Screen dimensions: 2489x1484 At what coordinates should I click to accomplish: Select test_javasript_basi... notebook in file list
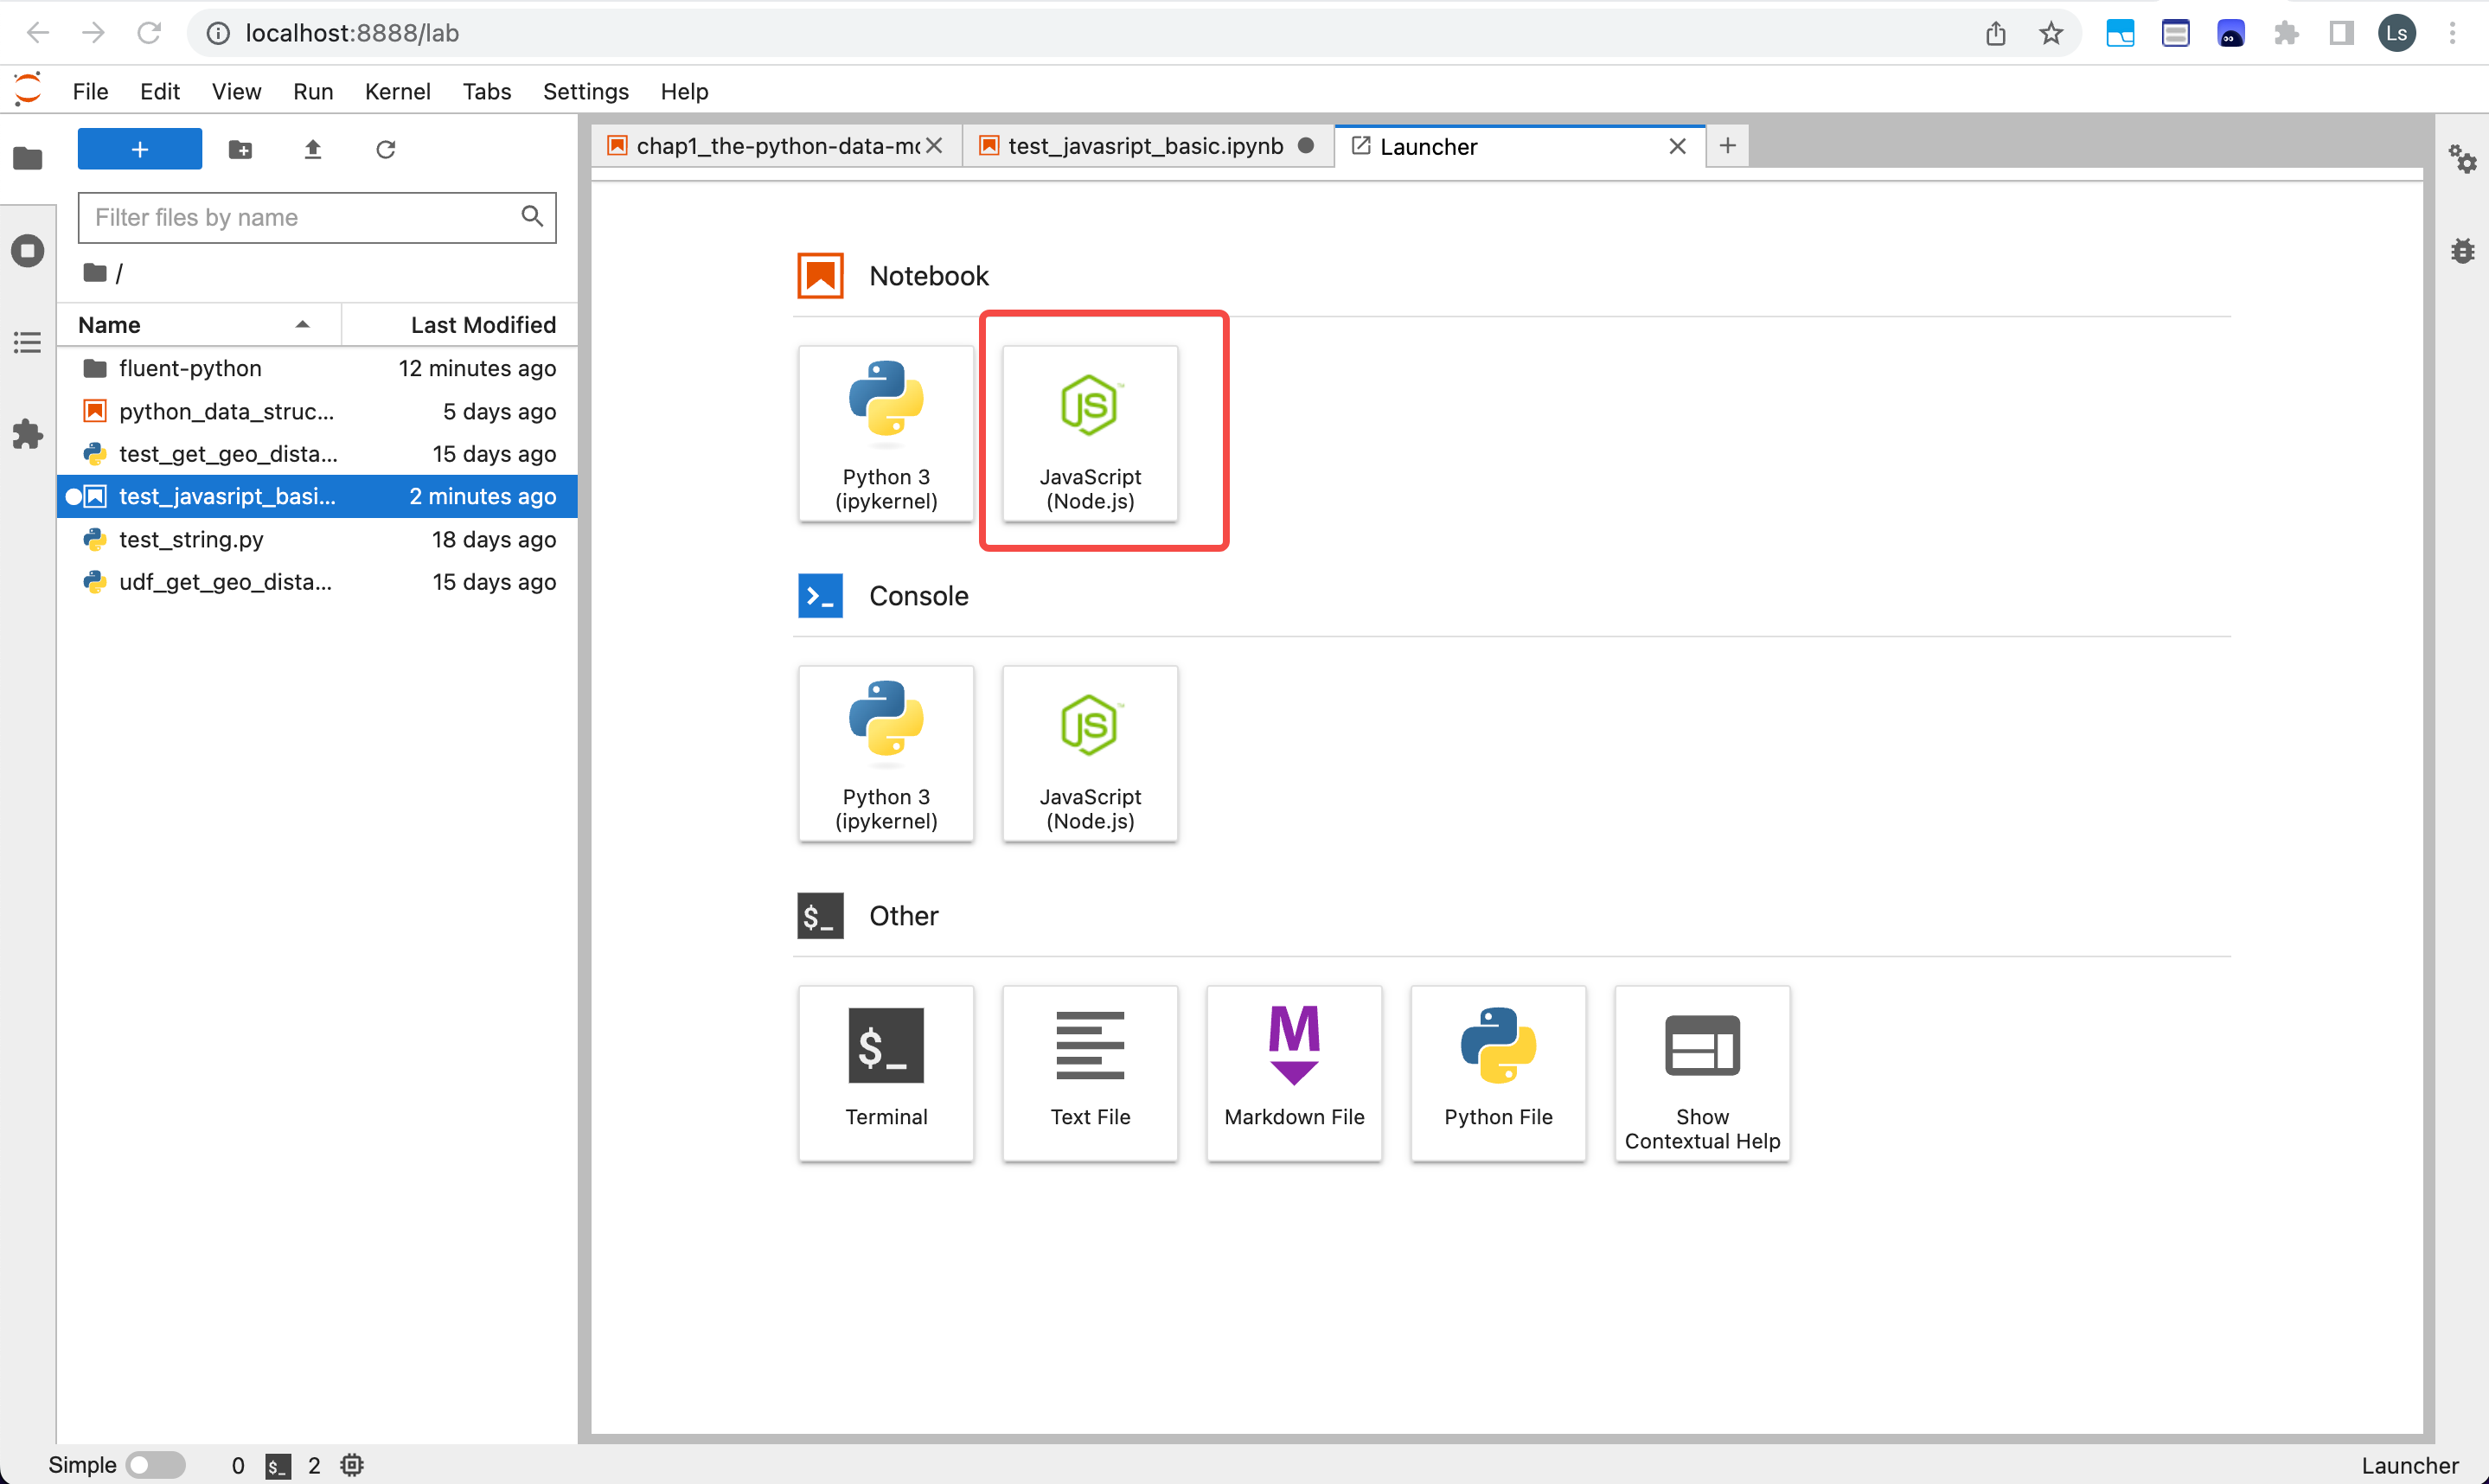point(317,496)
